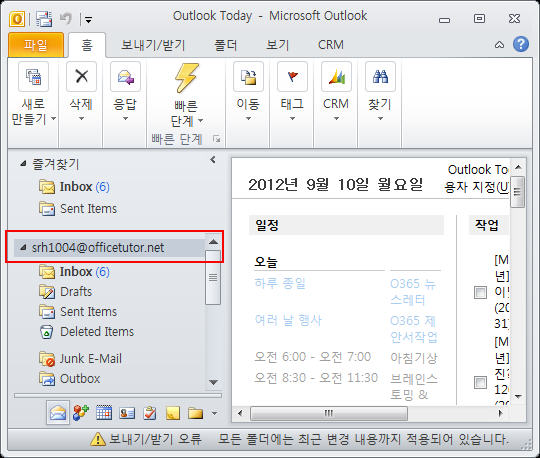Click the 삭제 (Delete) X icon
The height and width of the screenshot is (458, 540).
[x=81, y=76]
